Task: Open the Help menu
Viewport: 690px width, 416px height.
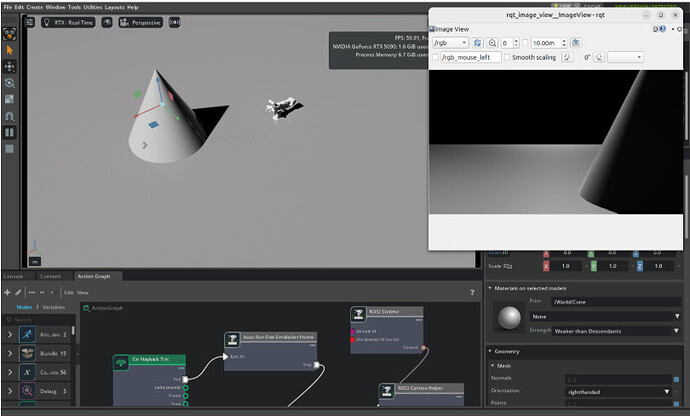Action: coord(132,7)
